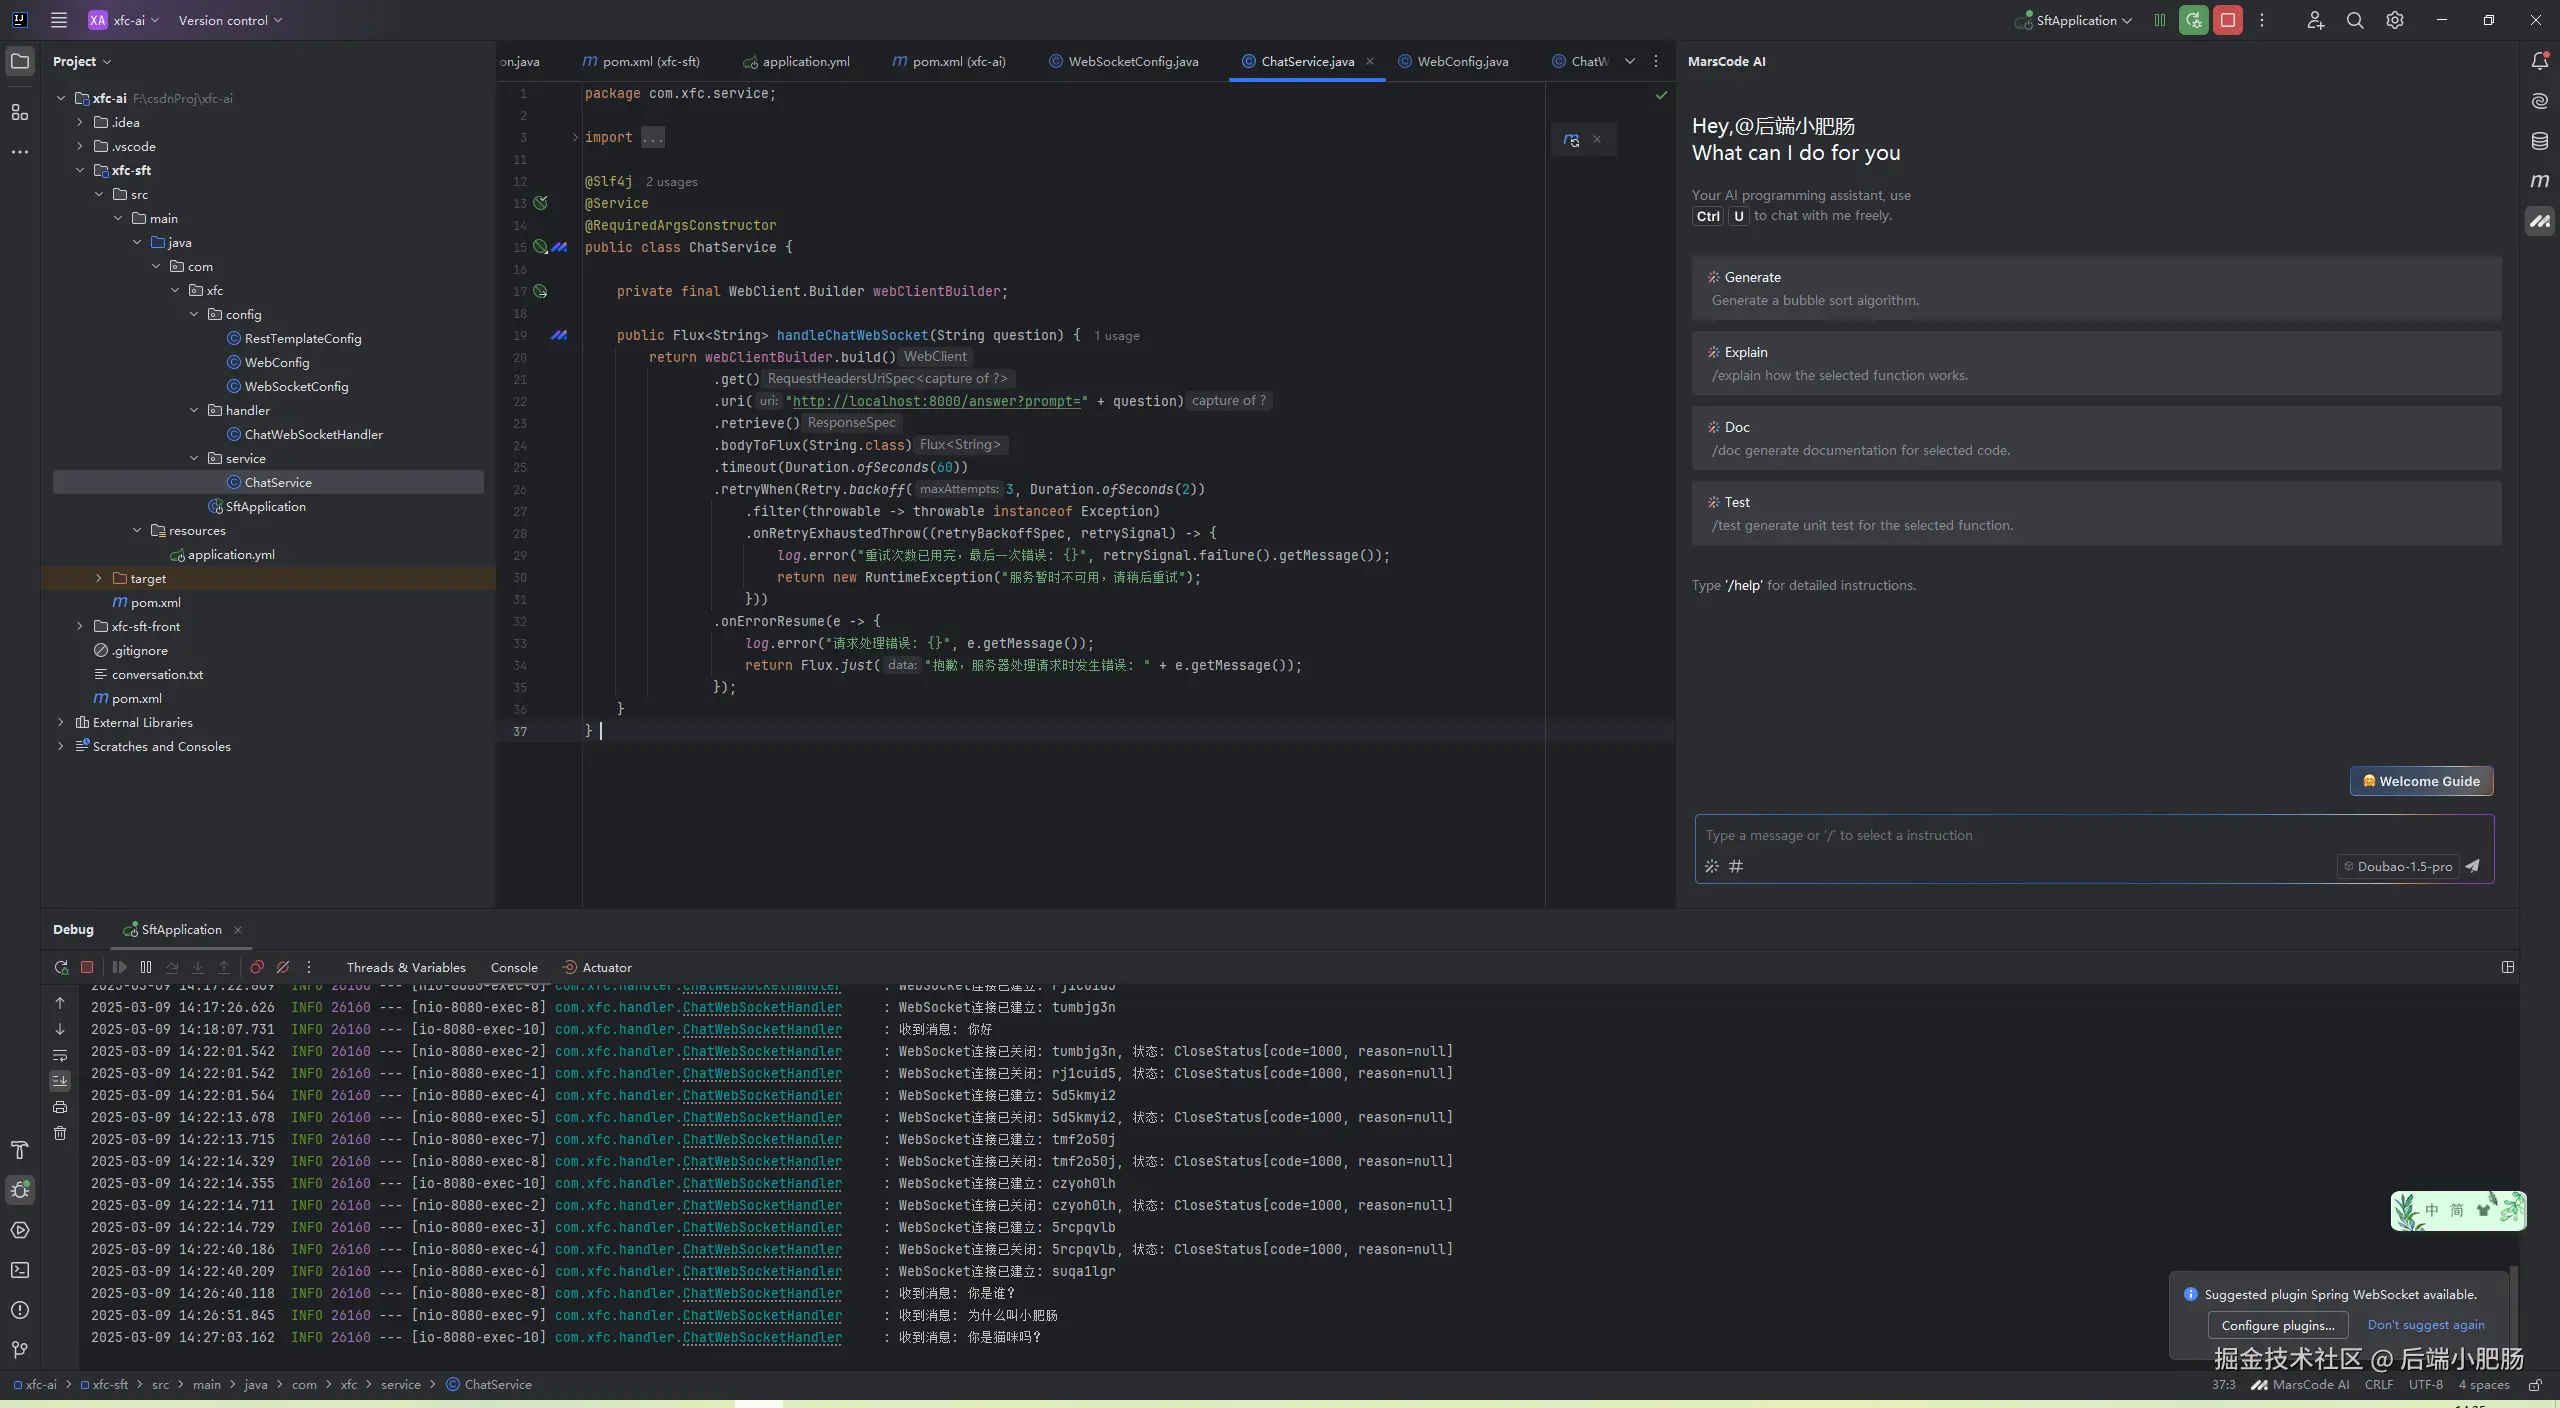Toggle Mute Breakpoints in debug toolbar
Viewport: 2560px width, 1408px height.
283,967
